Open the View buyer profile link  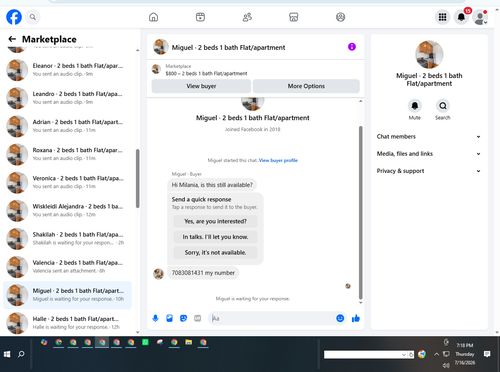[278, 160]
